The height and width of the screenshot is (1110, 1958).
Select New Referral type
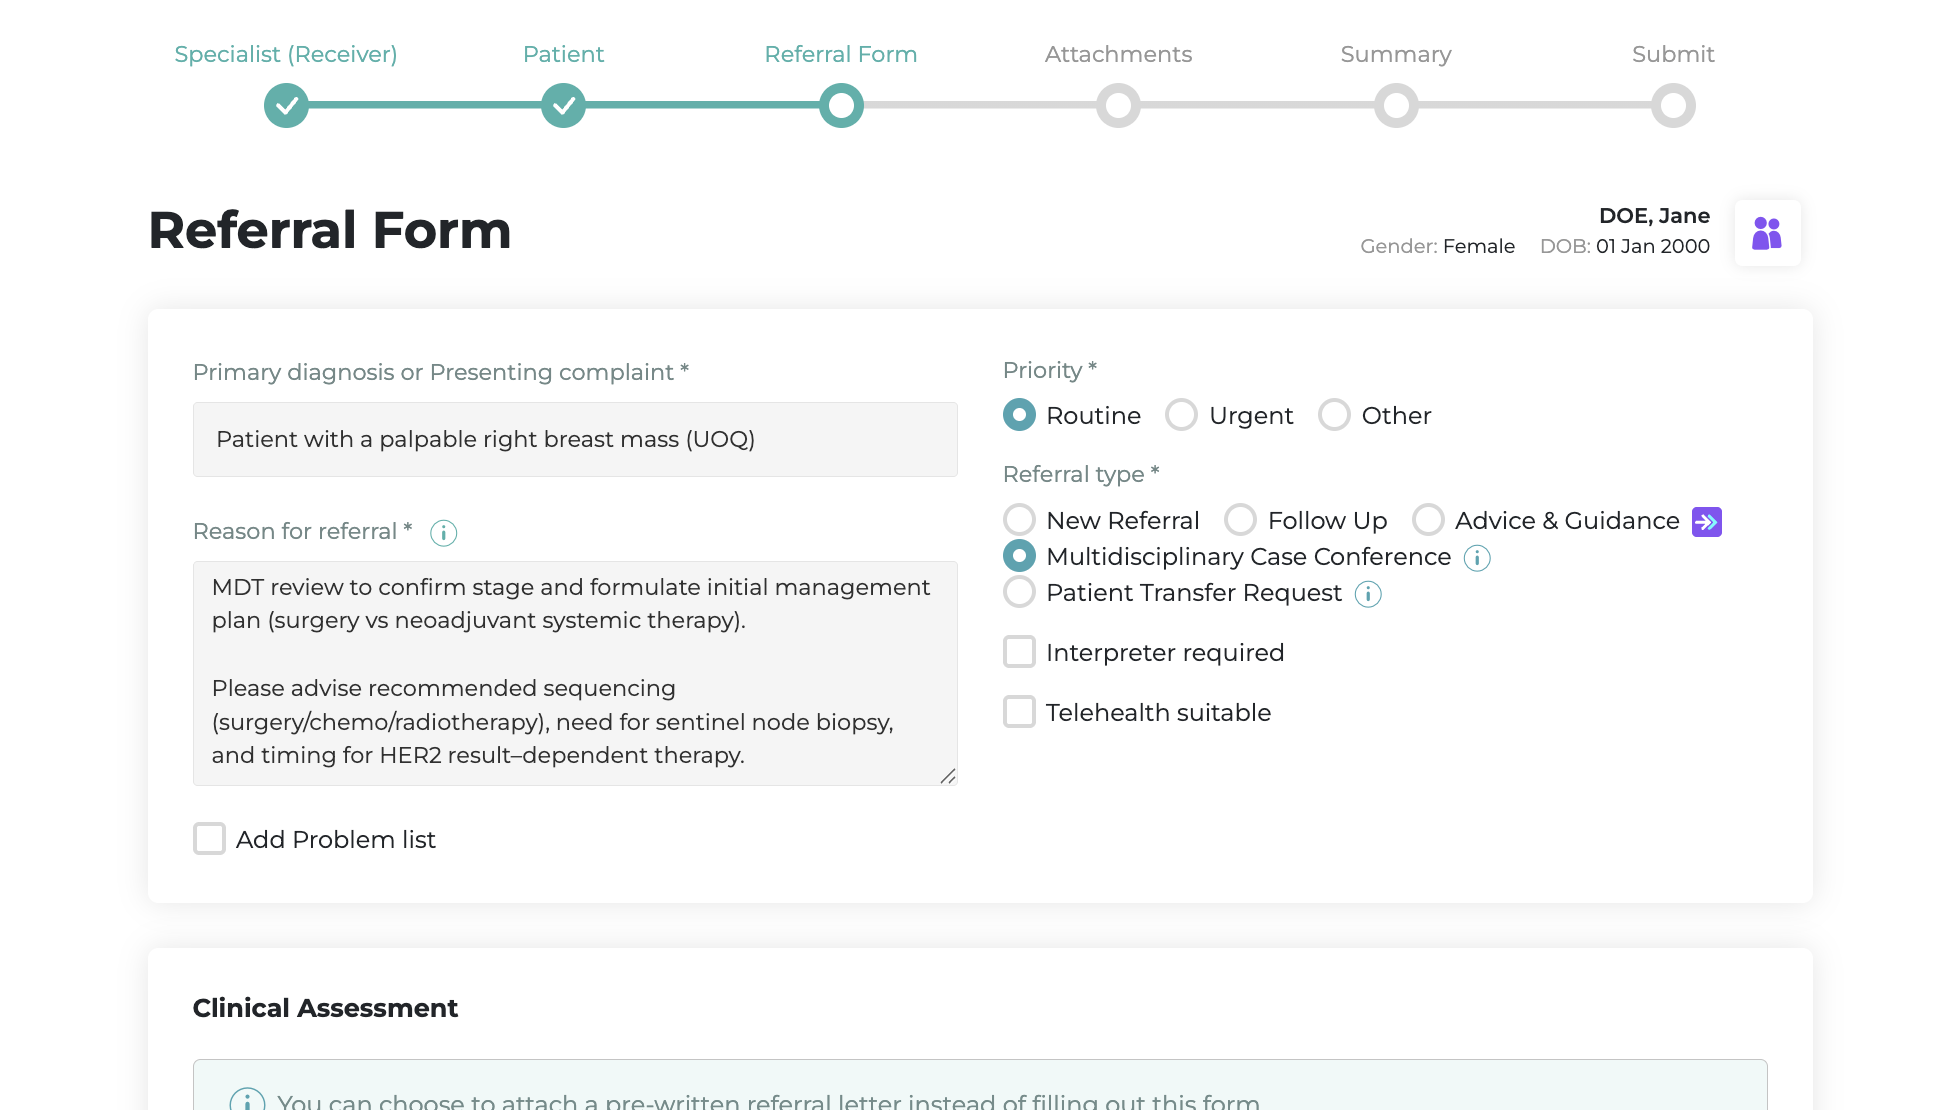1019,520
